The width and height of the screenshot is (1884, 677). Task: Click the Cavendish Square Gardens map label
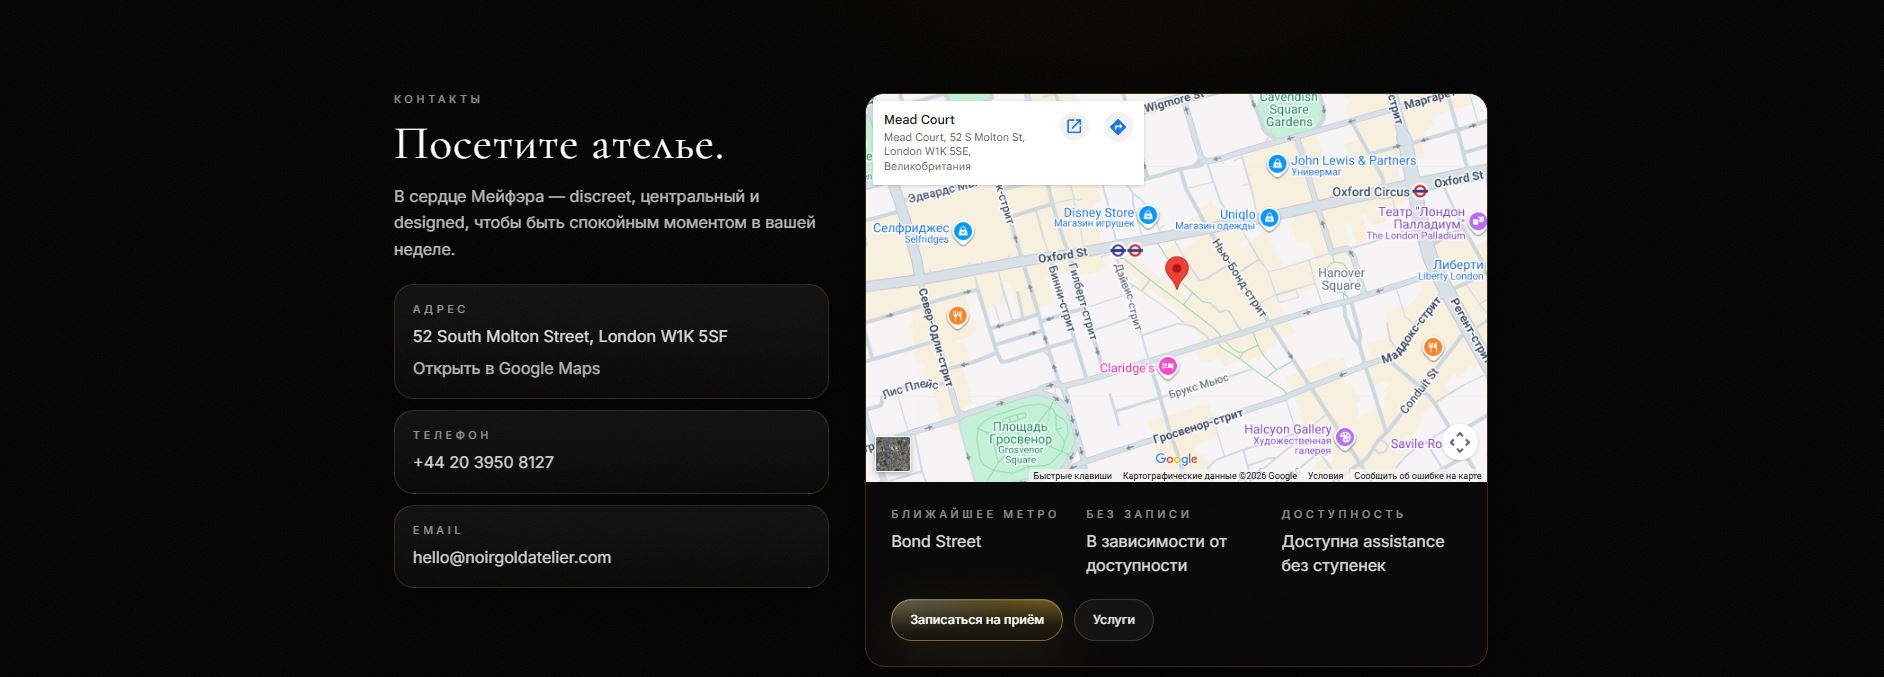click(1289, 110)
